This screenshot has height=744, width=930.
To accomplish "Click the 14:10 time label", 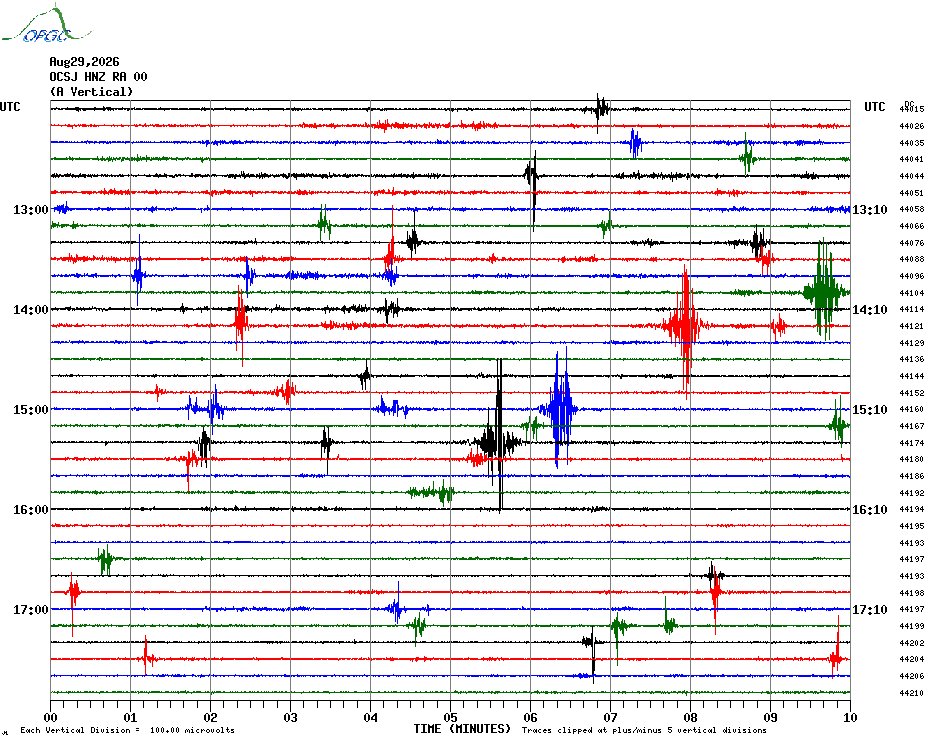I will pyautogui.click(x=870, y=310).
